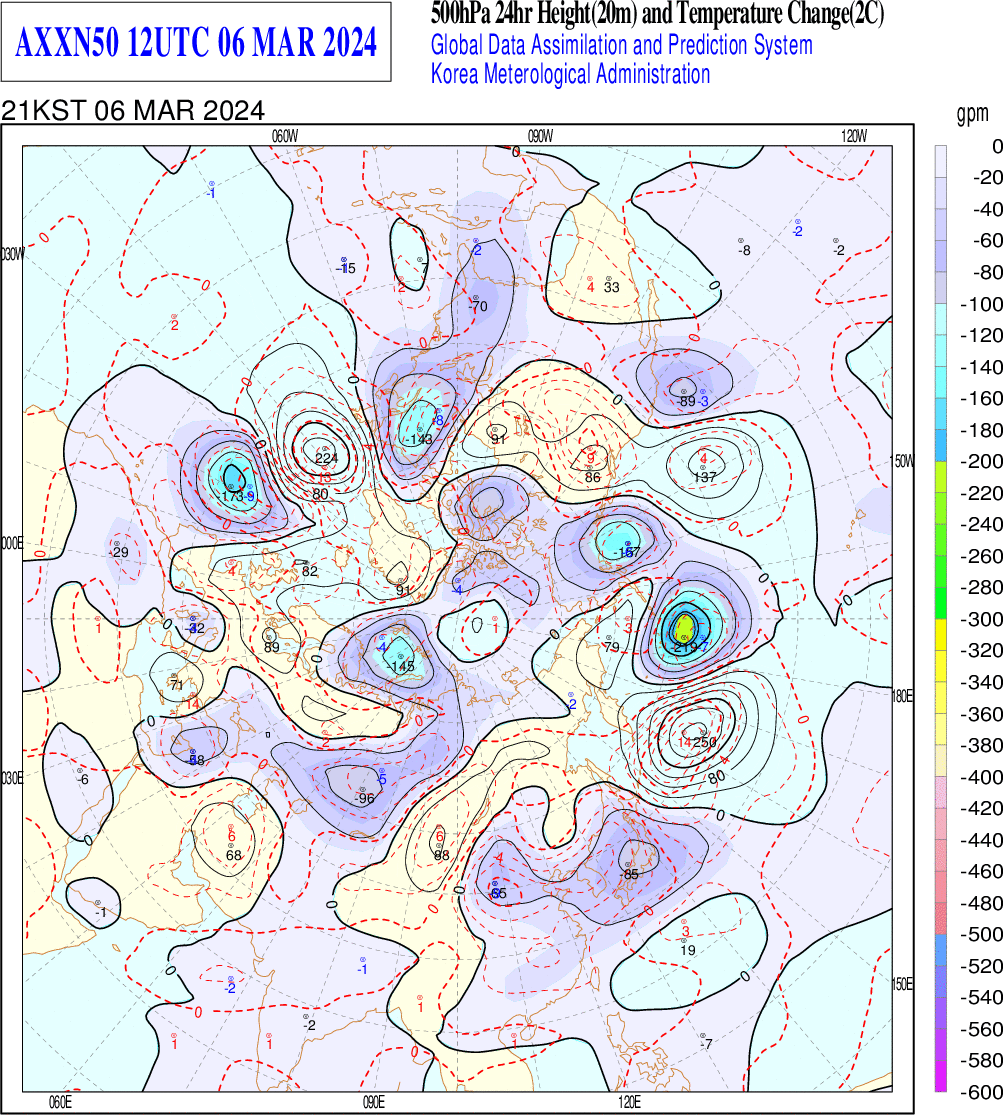Click the height change value "19"
Viewport: 1003px width, 1115px height.
(688, 950)
